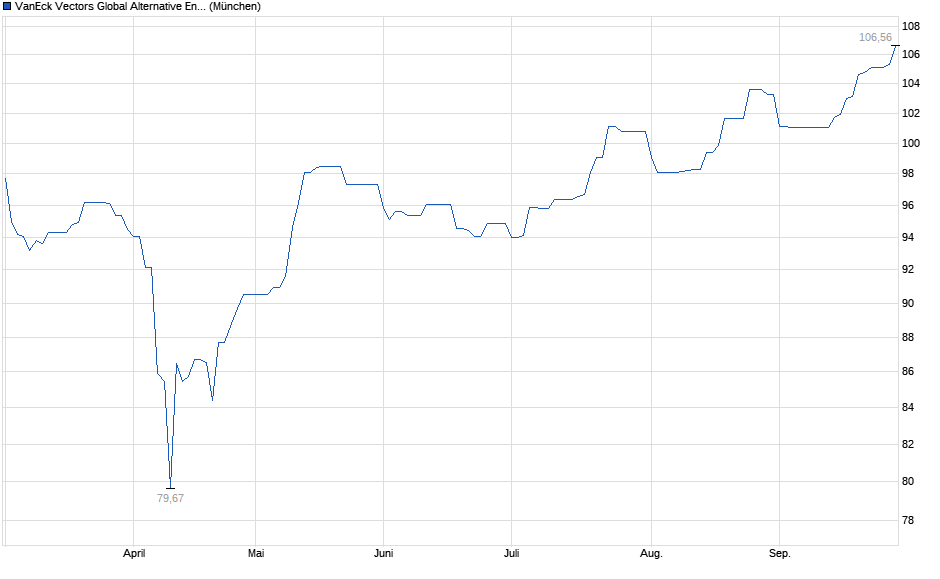The height and width of the screenshot is (579, 940).
Task: Click the low value label 79,67
Action: tap(170, 498)
